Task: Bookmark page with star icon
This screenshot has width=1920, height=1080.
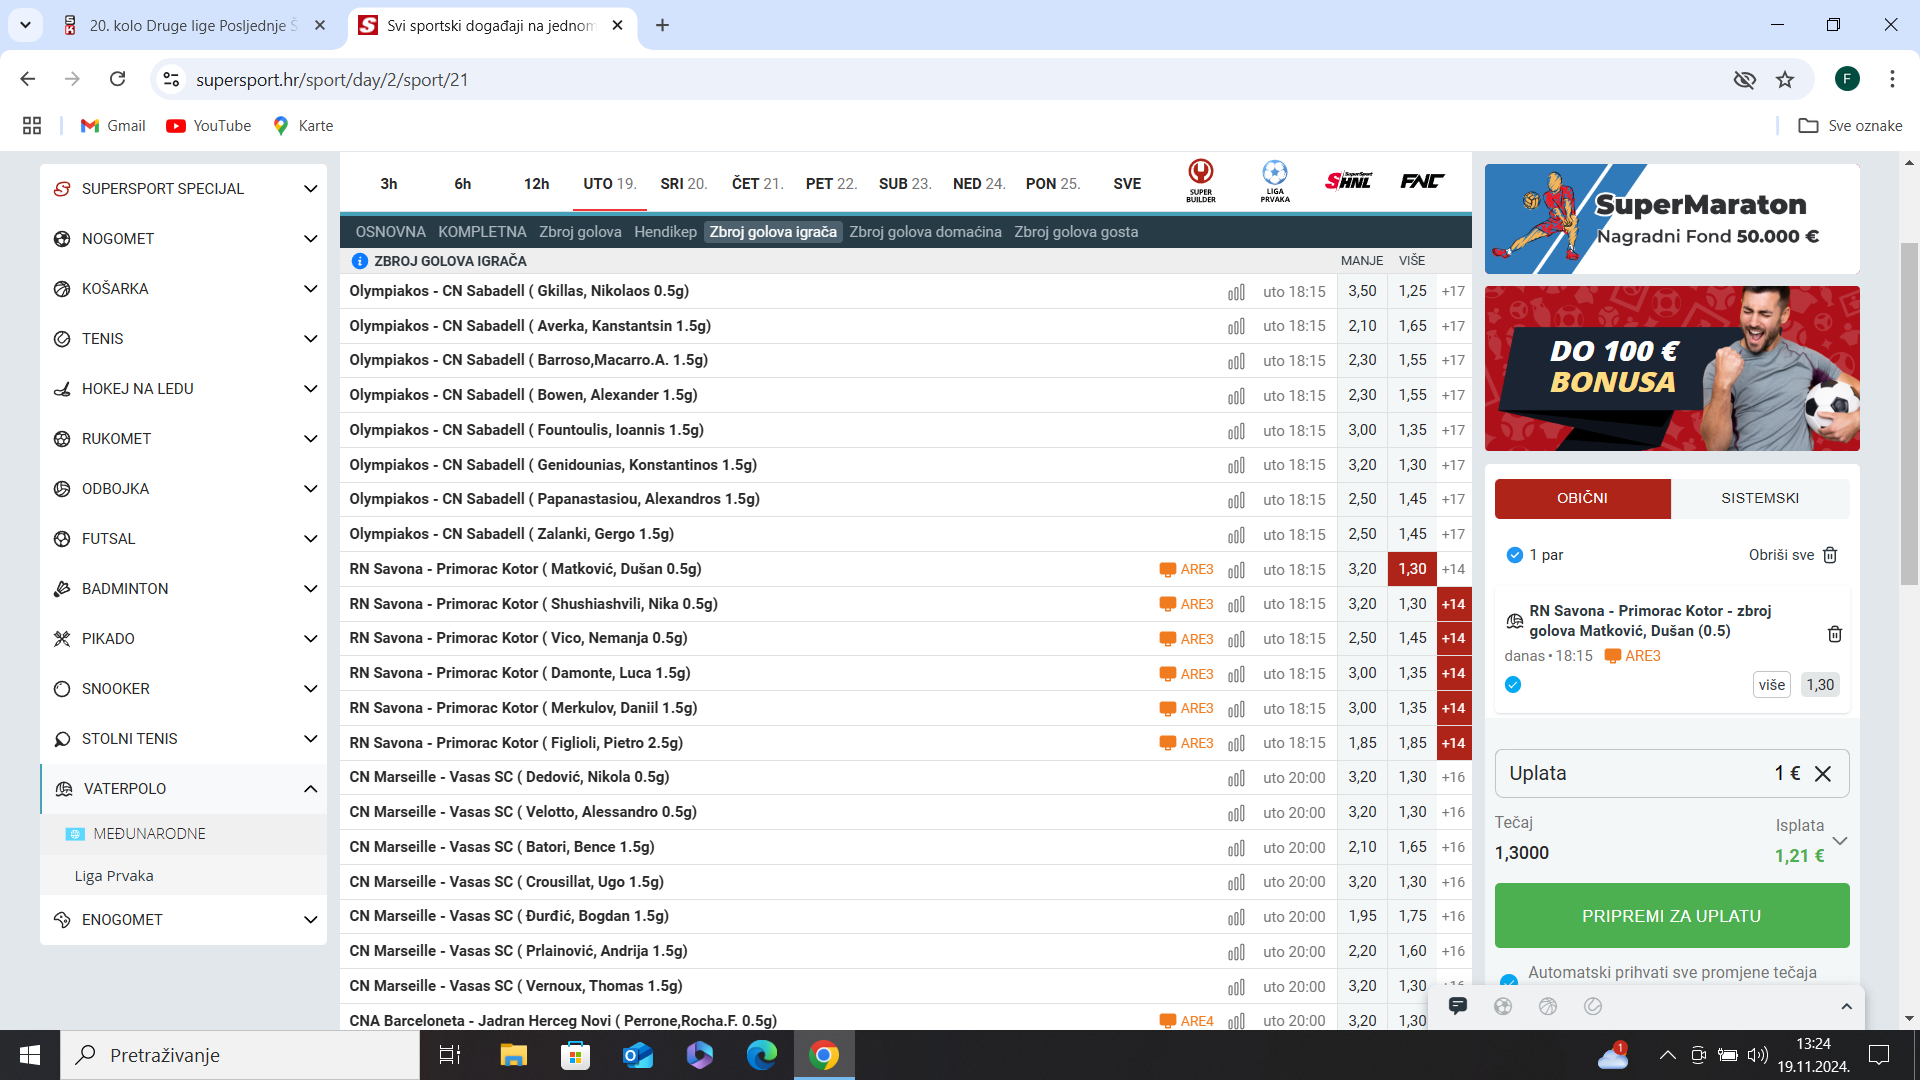Action: click(1785, 79)
